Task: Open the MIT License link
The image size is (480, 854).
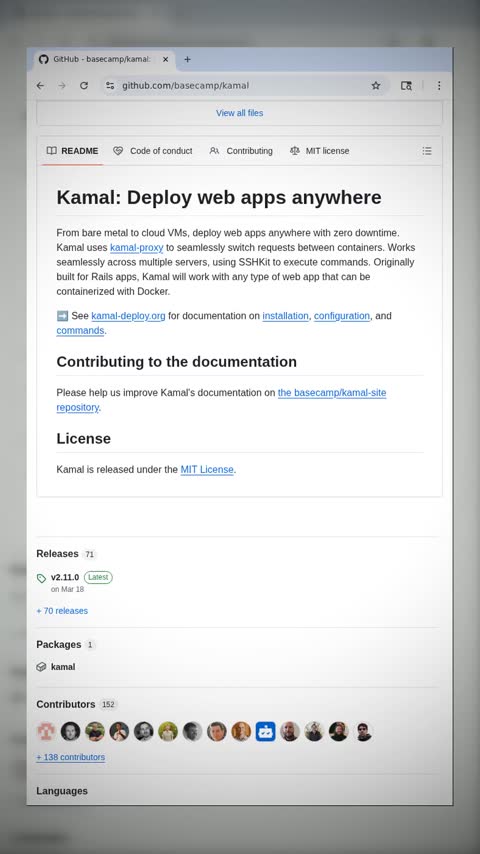Action: click(x=207, y=469)
